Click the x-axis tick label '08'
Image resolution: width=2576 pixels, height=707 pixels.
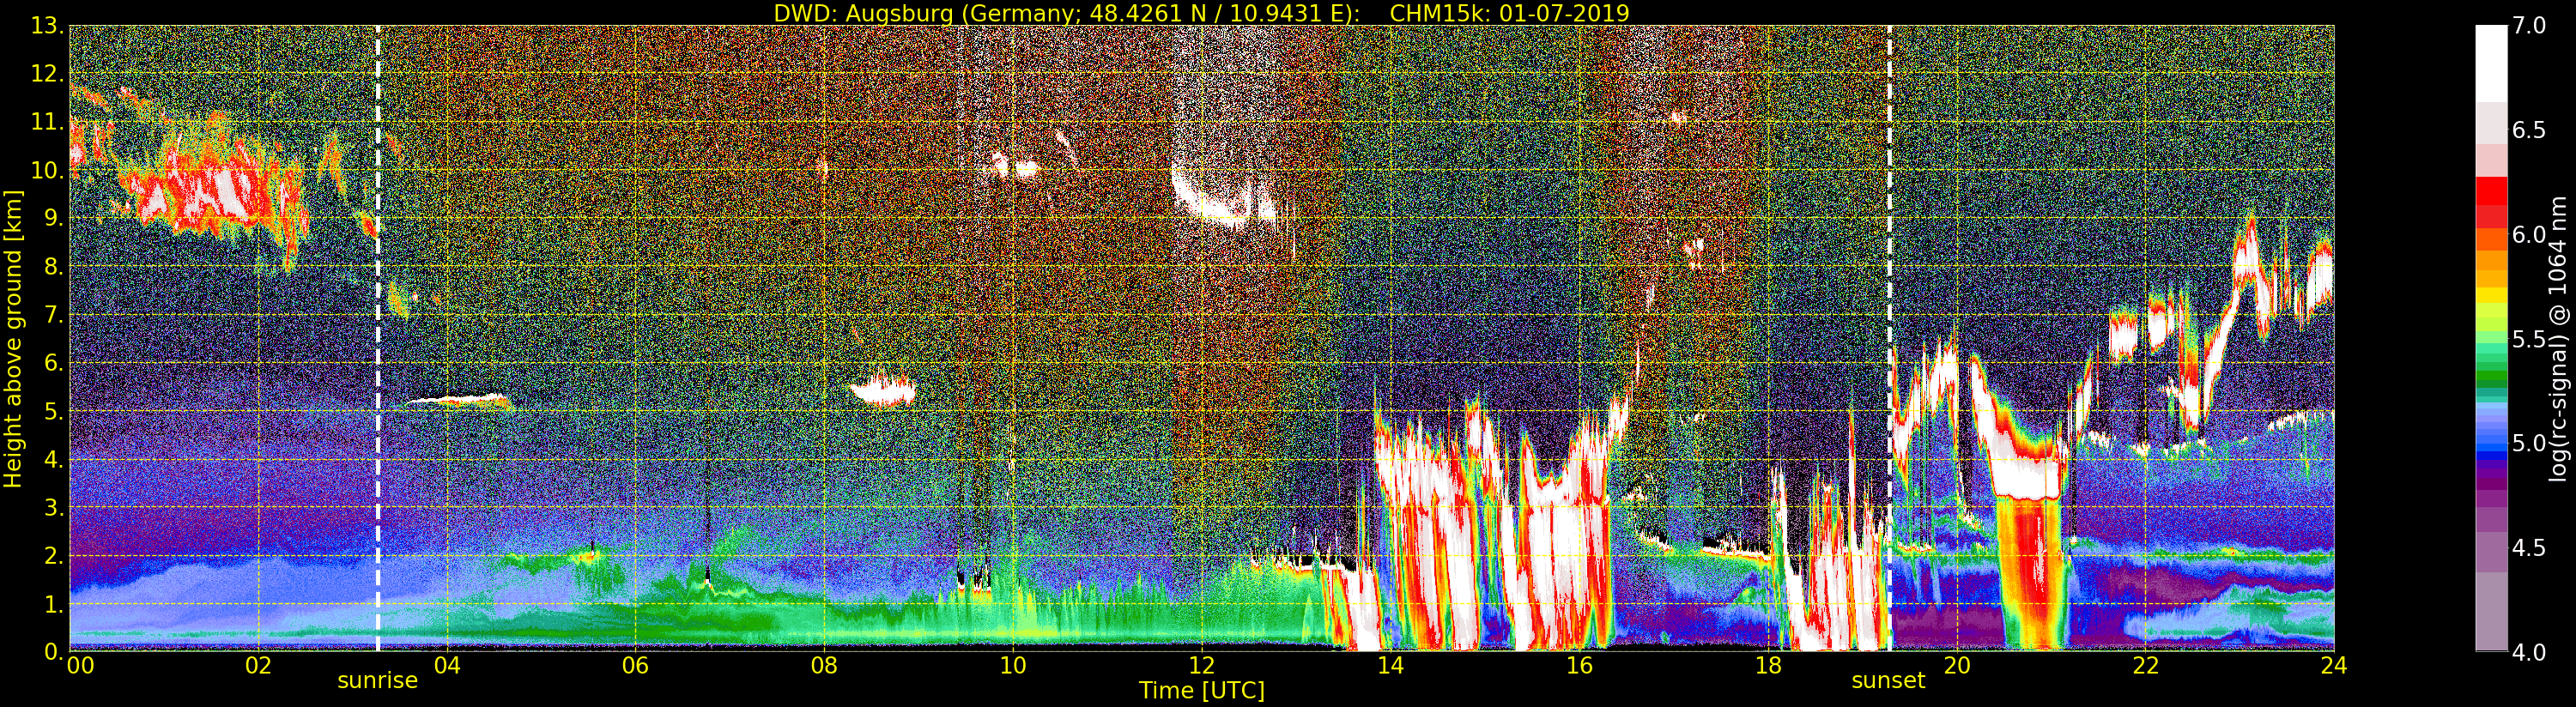coord(824,665)
